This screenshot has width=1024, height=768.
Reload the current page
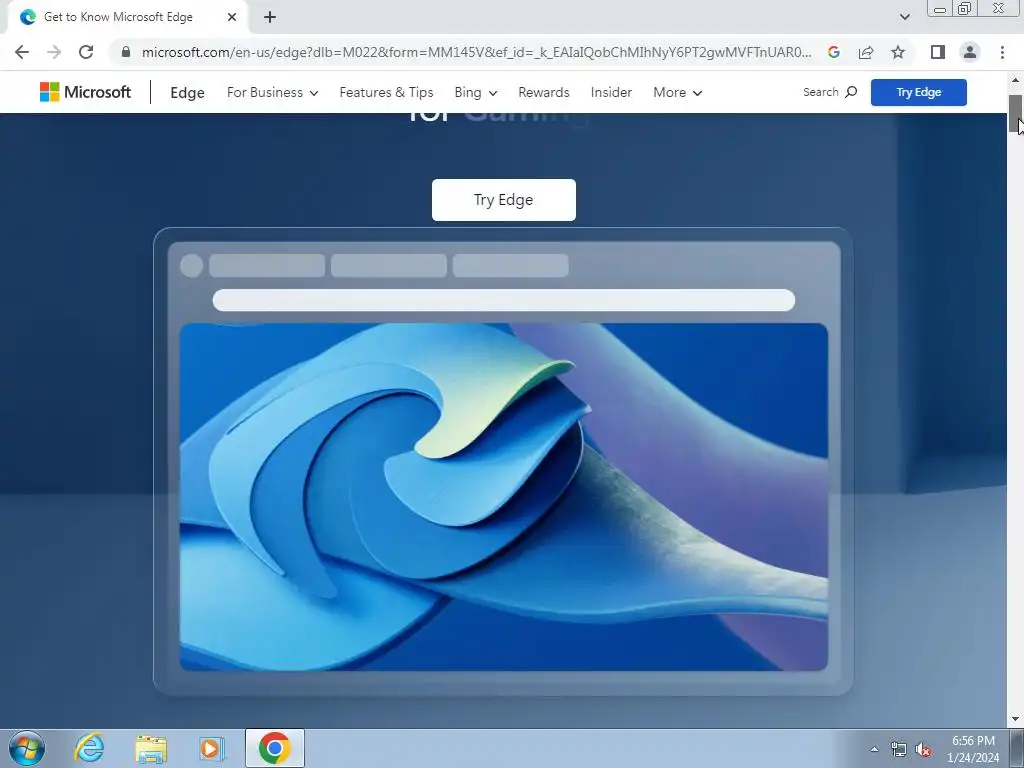(x=86, y=52)
